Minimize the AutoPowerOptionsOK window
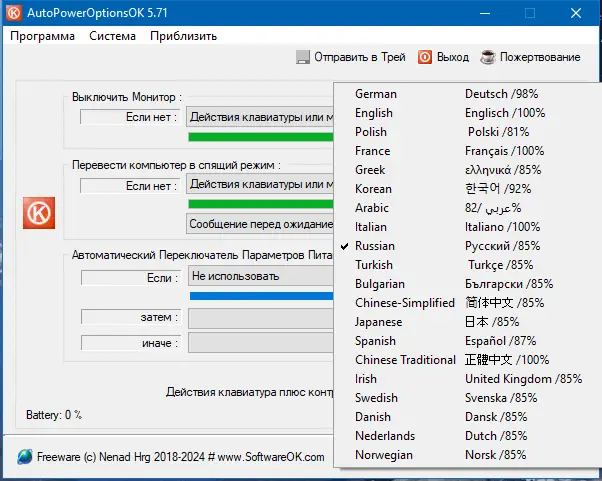This screenshot has height=481, width=602. [x=485, y=13]
